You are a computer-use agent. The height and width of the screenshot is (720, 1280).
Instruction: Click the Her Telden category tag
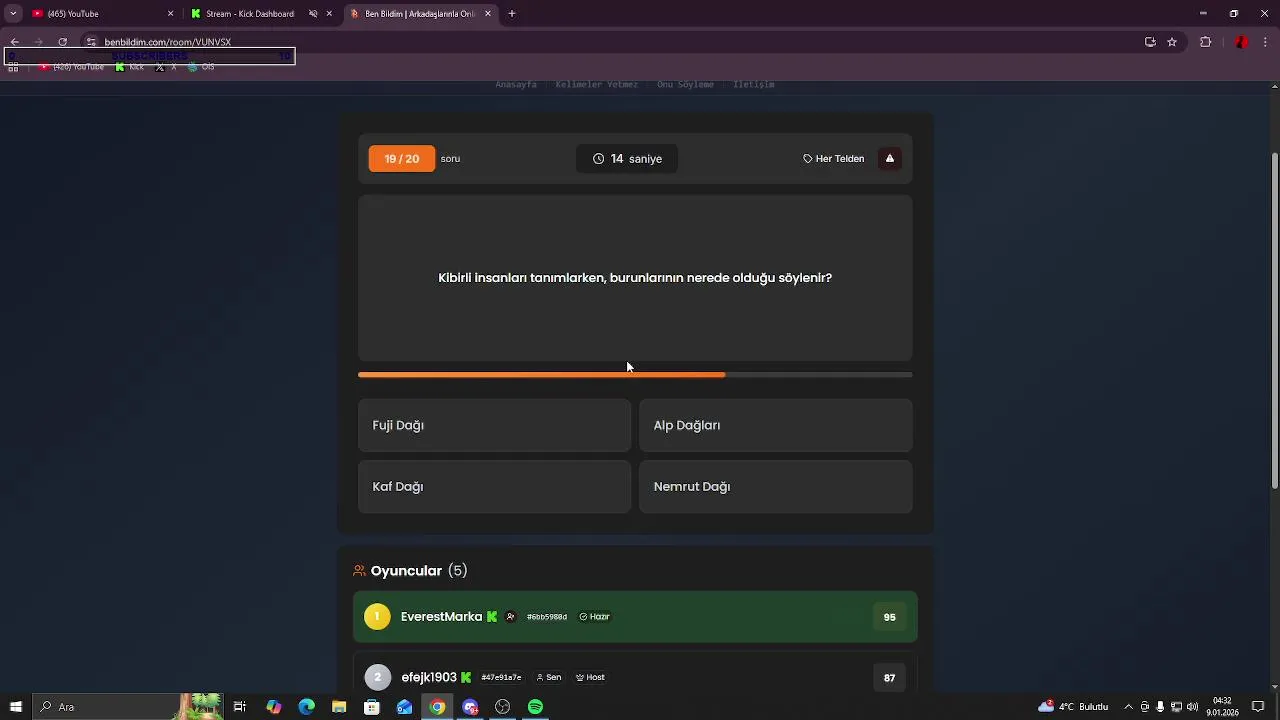(833, 158)
